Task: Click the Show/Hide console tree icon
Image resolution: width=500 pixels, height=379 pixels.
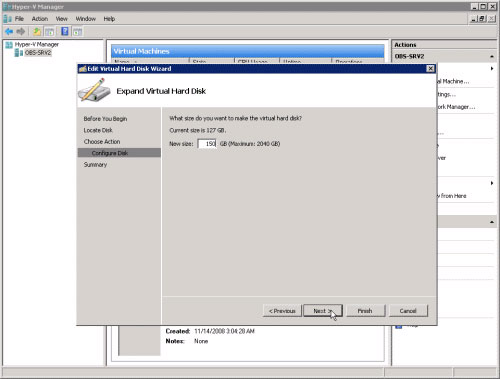Action: 49,32
